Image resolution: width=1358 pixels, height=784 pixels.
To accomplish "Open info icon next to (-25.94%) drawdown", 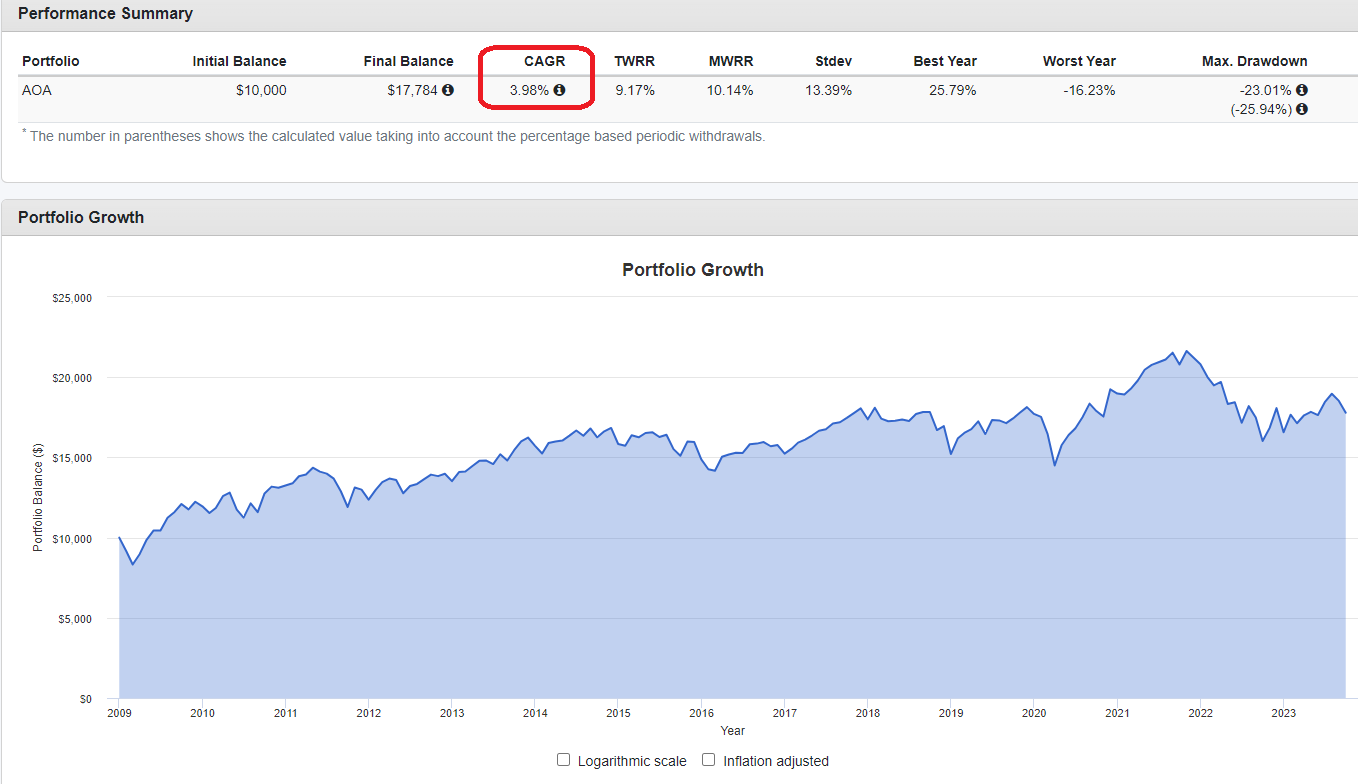I will (1301, 109).
